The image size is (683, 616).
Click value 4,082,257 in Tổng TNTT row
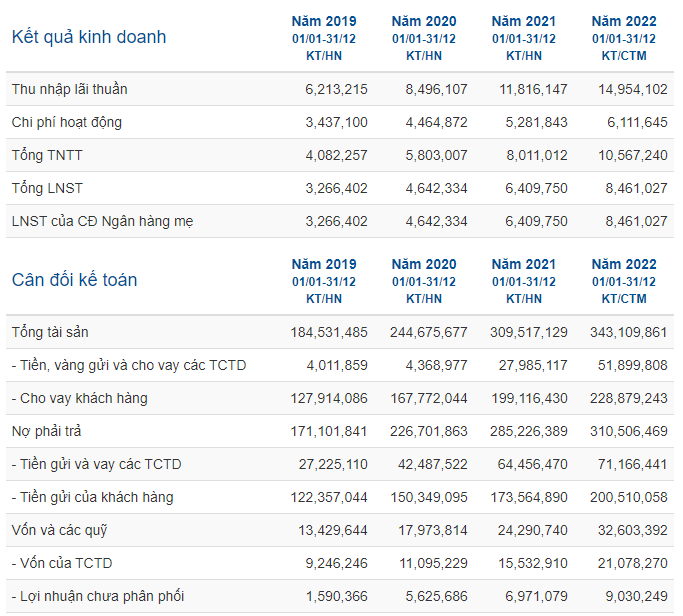click(336, 155)
